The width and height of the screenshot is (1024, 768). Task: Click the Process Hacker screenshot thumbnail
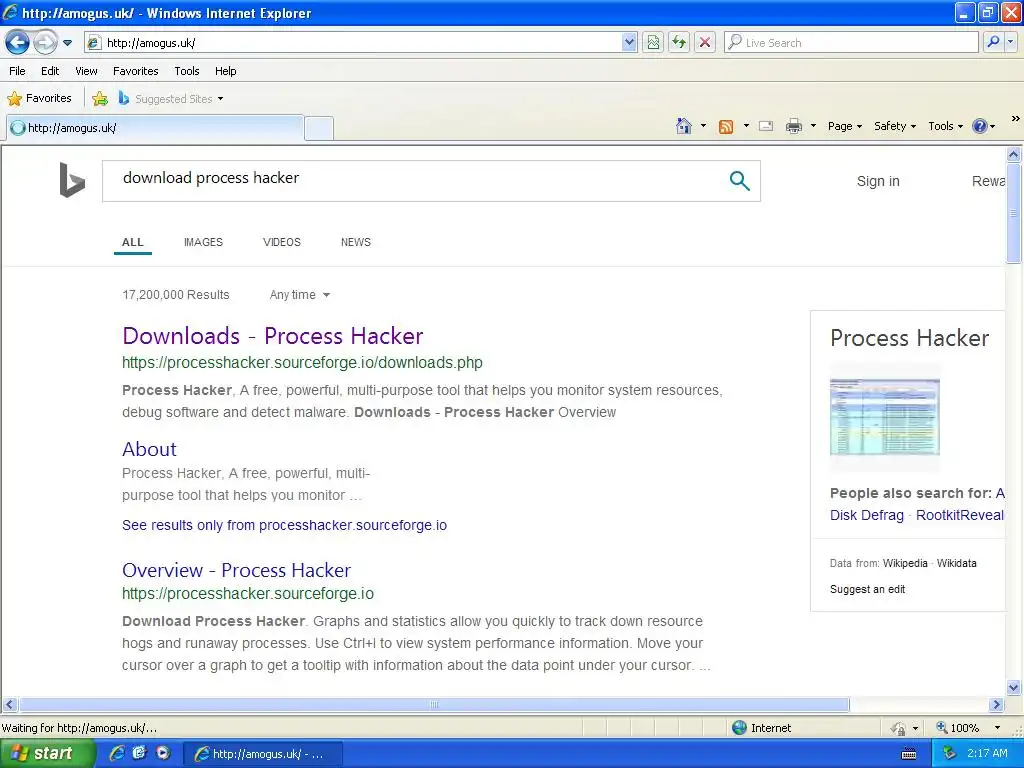pyautogui.click(x=884, y=417)
